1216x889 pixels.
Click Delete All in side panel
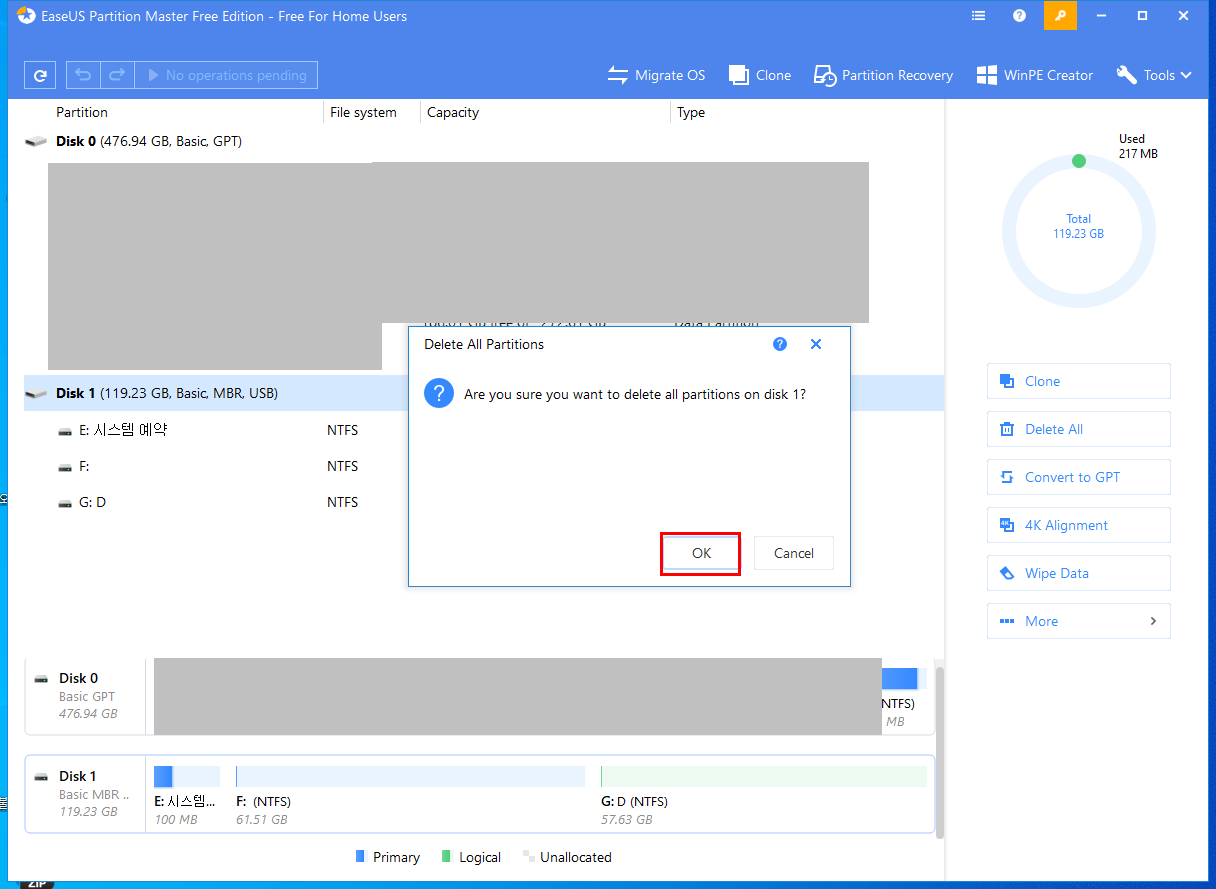point(1078,429)
